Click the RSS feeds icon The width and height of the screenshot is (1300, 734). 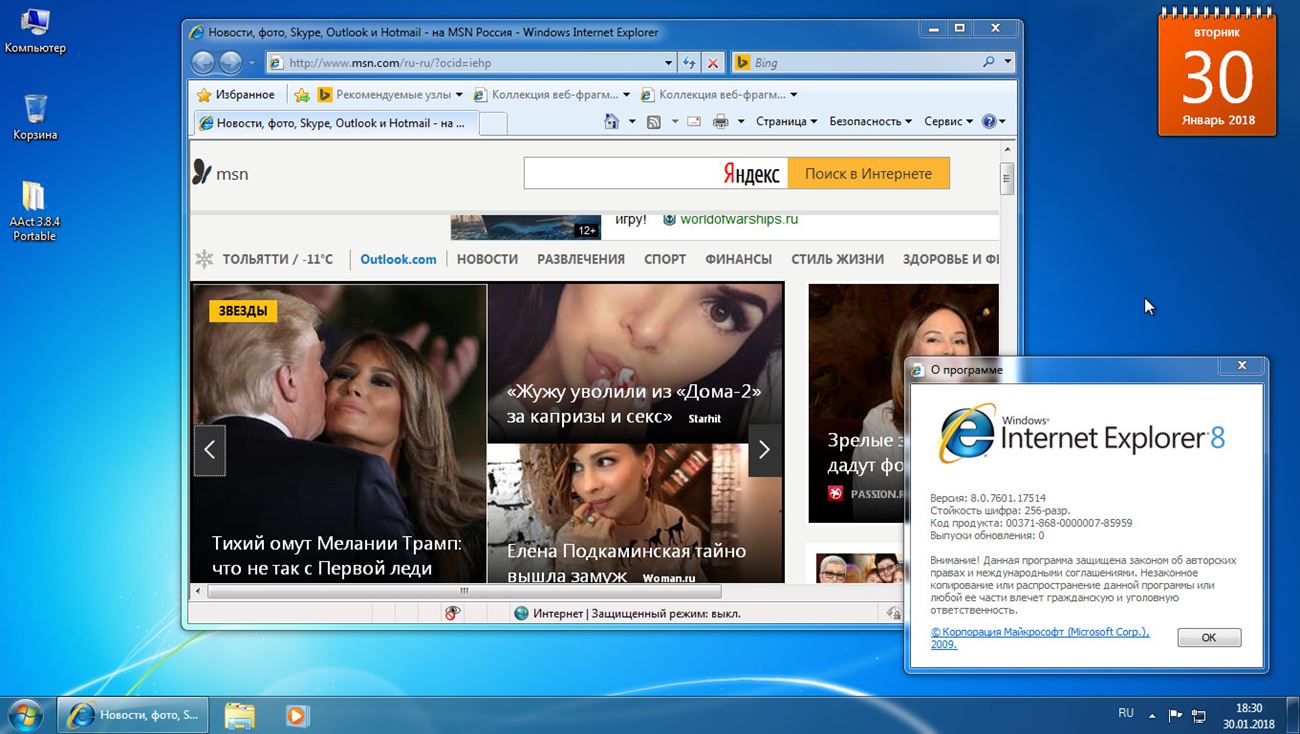tap(654, 122)
